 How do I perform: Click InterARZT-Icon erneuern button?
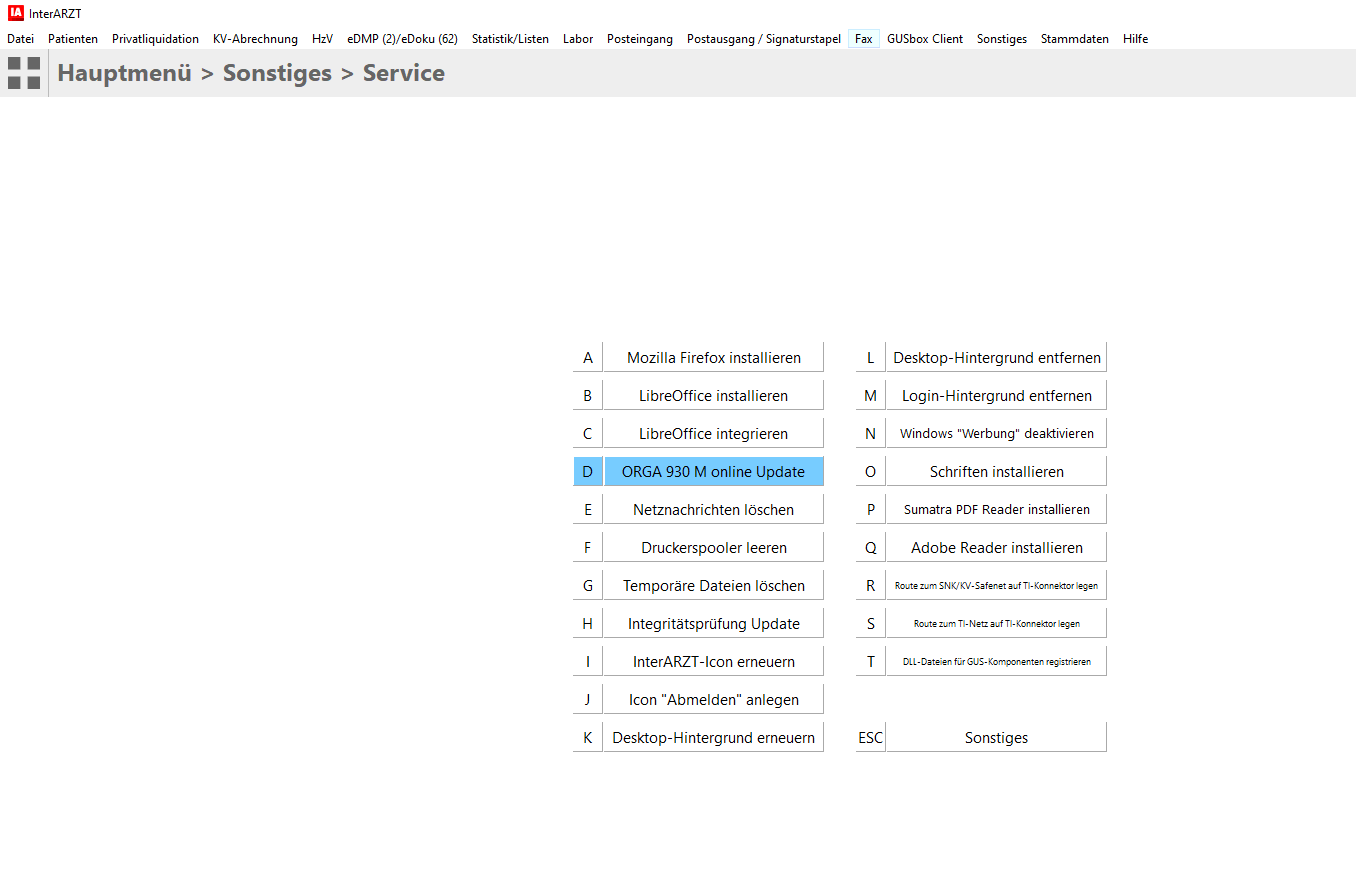(x=714, y=661)
